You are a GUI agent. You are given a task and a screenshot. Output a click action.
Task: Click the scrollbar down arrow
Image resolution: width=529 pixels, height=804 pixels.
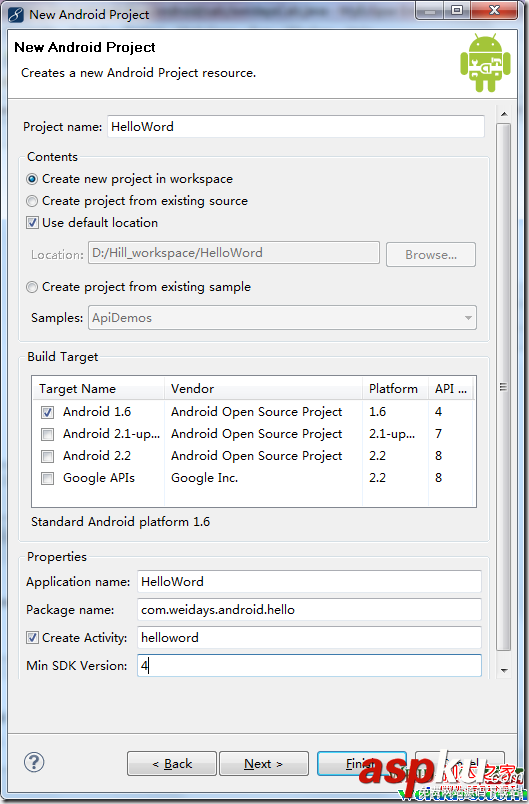click(504, 670)
